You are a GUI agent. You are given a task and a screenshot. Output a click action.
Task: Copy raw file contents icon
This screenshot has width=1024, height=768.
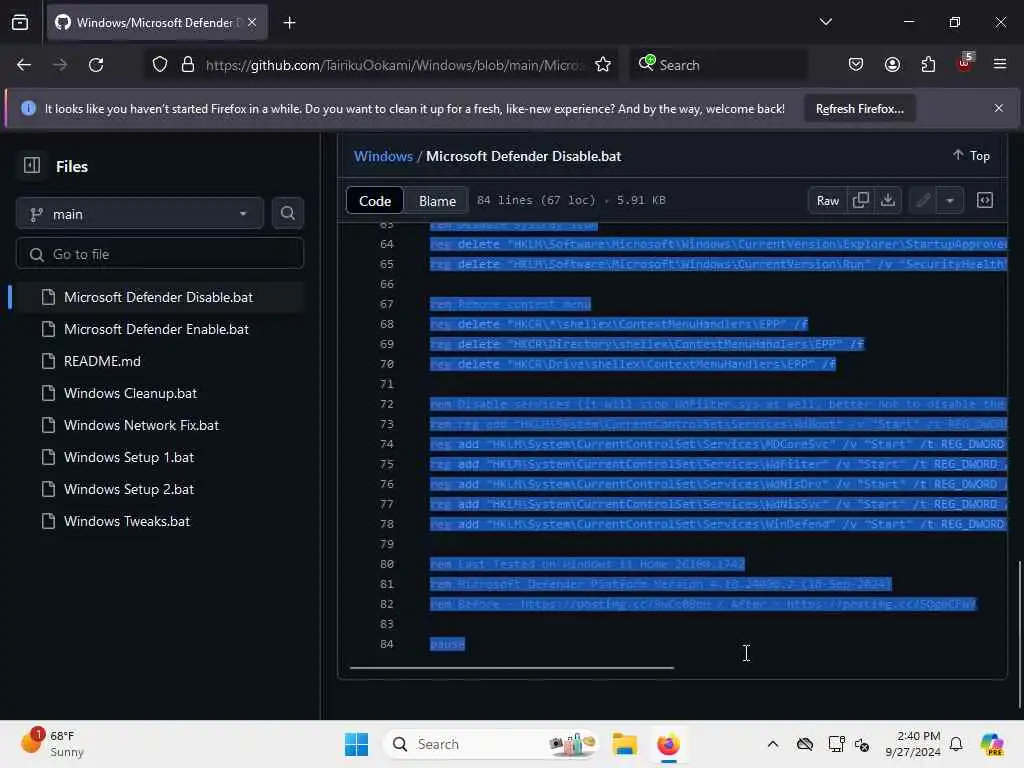(x=861, y=200)
